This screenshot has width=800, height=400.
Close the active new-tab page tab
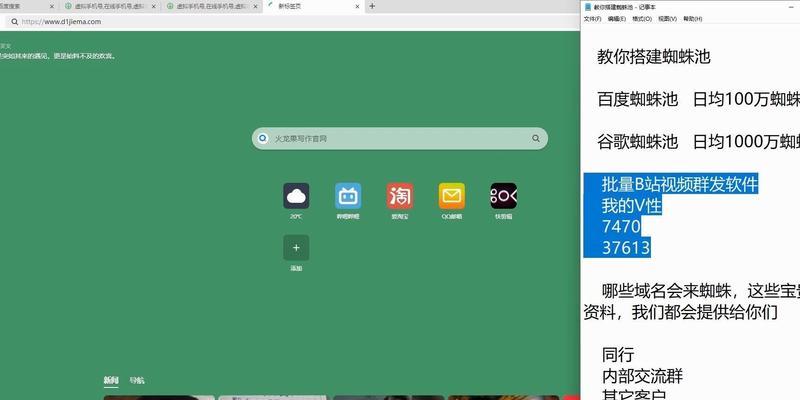pyautogui.click(x=357, y=7)
